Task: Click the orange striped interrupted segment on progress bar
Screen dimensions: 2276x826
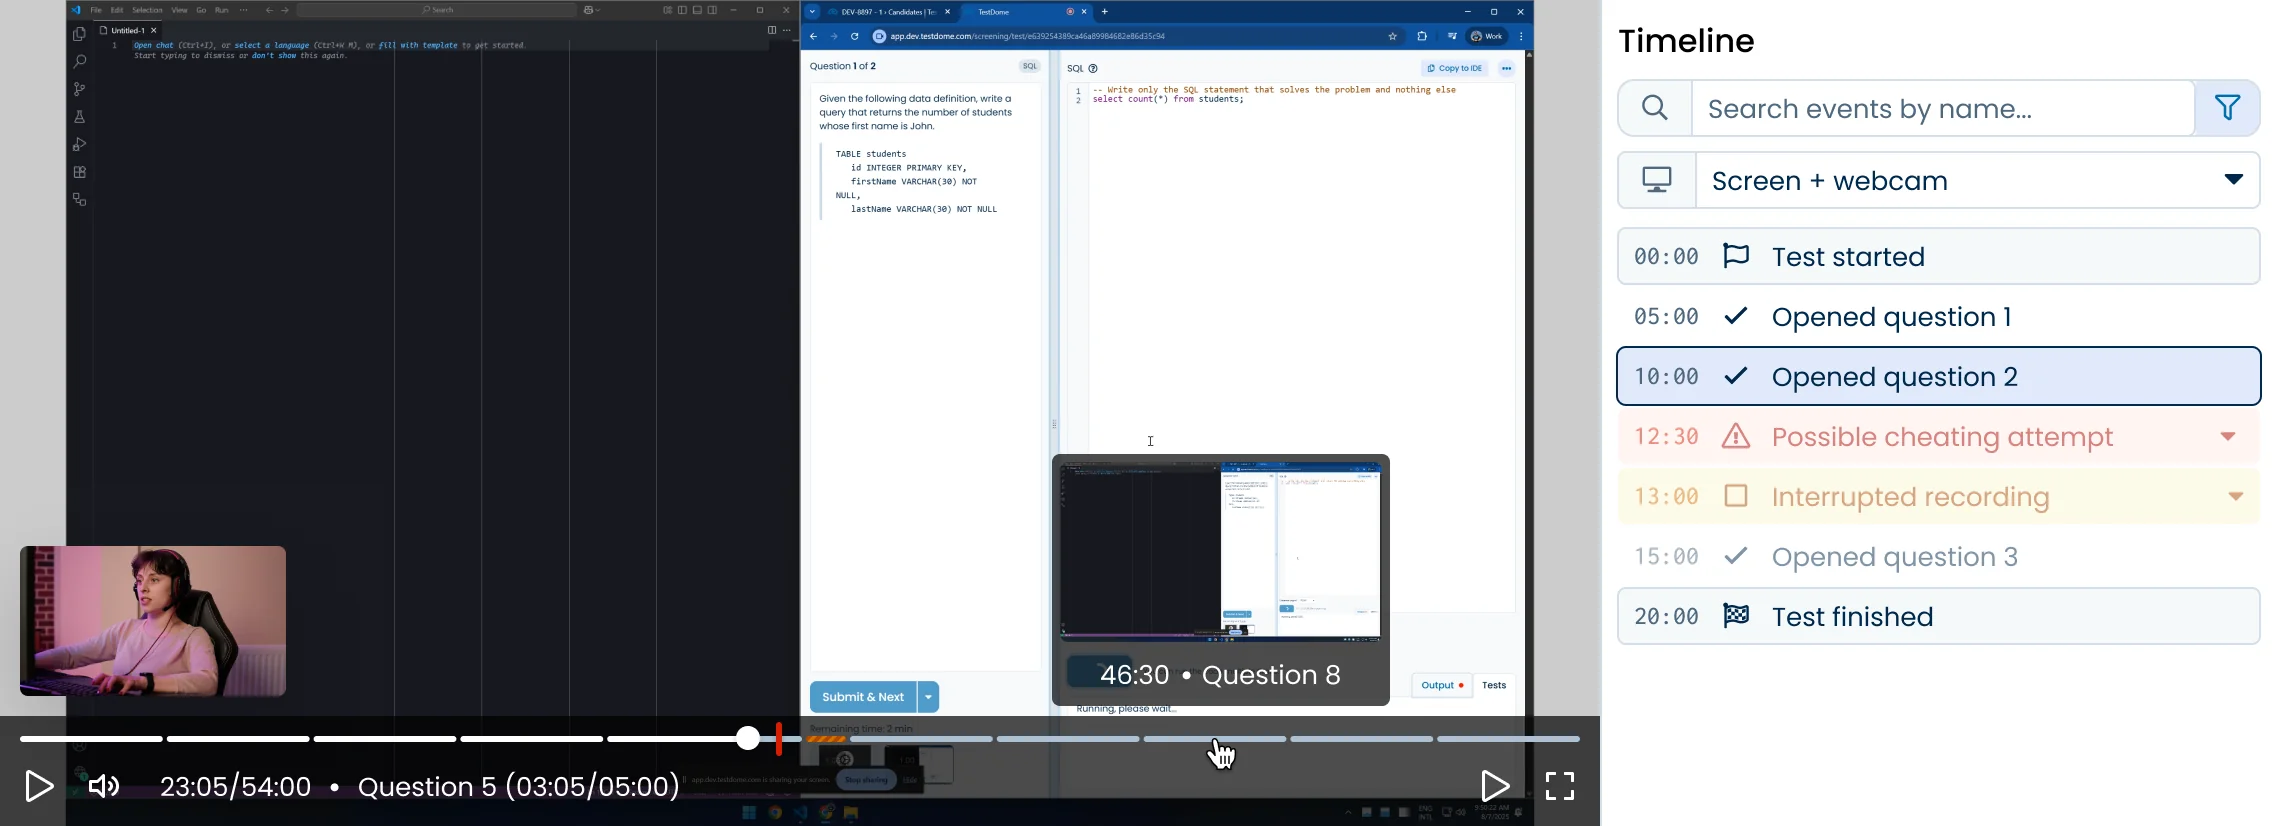Action: point(826,739)
